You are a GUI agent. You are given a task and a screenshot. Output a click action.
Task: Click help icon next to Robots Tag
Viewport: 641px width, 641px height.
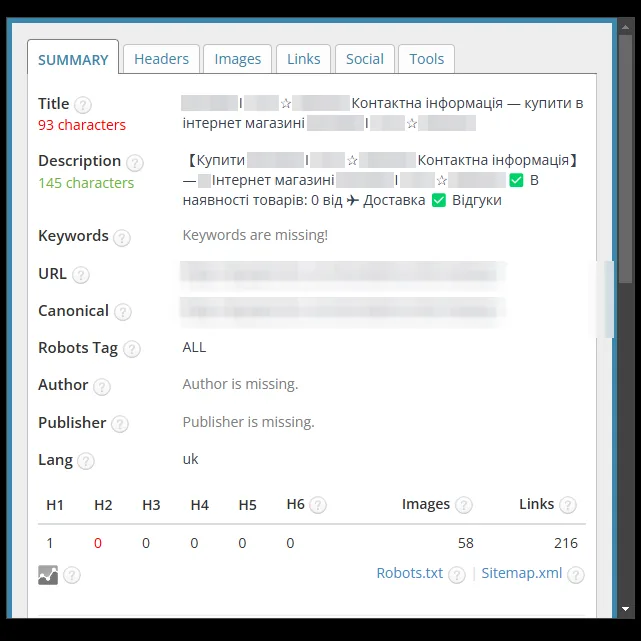[x=132, y=349]
